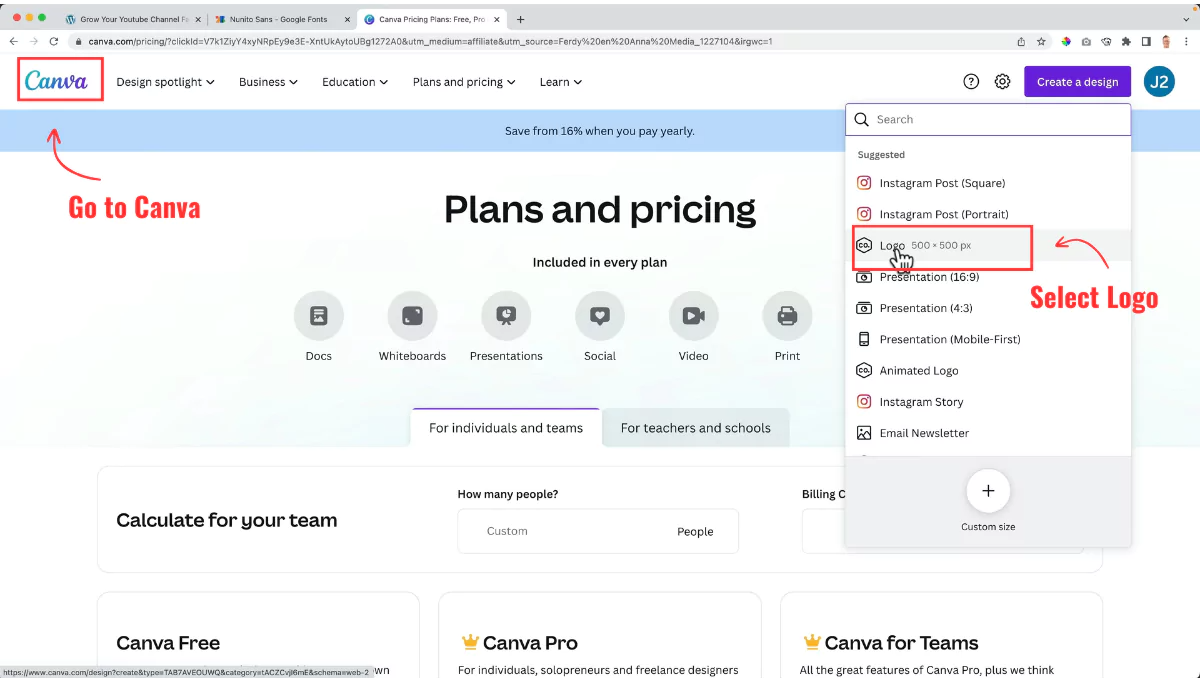
Task: Select For individuals and teams tab
Action: click(x=506, y=428)
